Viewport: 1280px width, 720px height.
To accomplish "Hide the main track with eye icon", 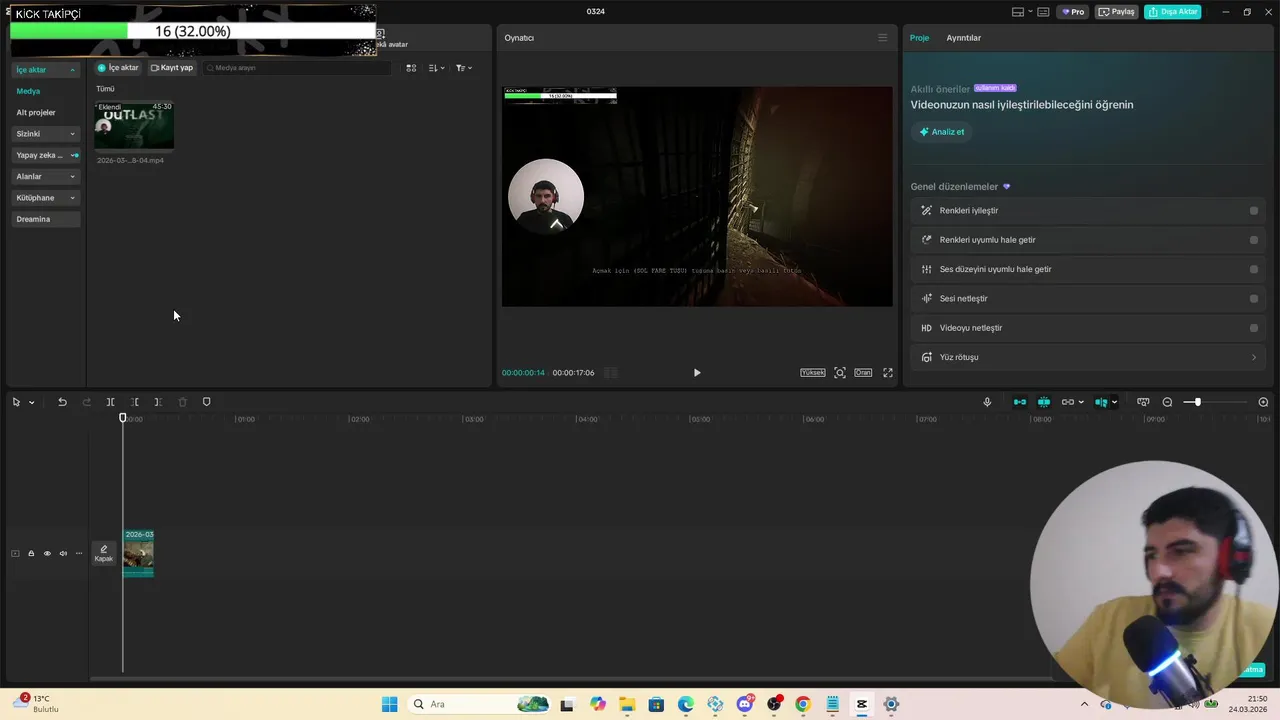I will (47, 553).
